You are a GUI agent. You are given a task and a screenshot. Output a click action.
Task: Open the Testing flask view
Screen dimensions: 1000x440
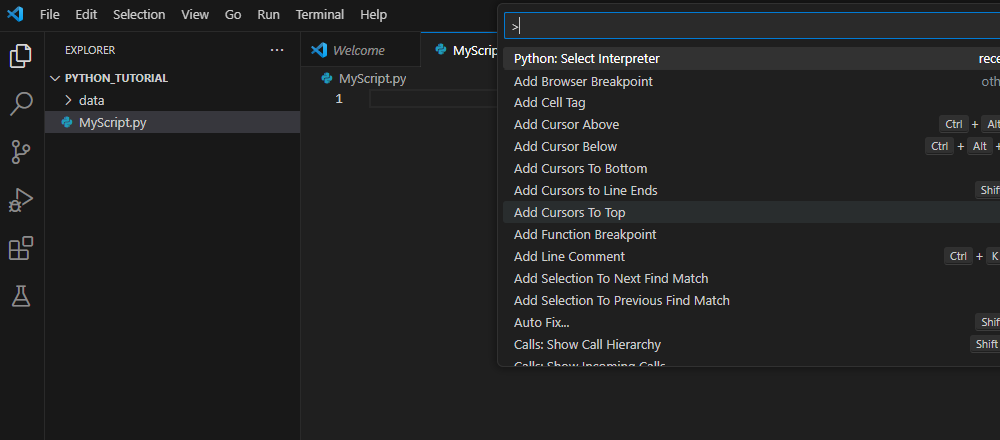click(21, 296)
